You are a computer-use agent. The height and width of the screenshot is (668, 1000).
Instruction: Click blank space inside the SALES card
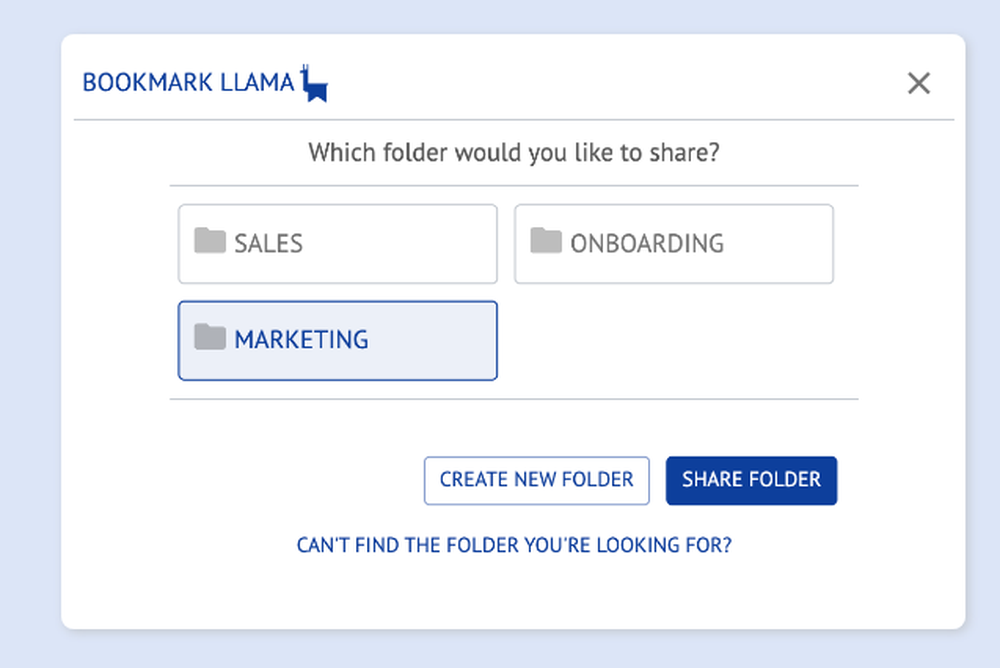pos(408,244)
